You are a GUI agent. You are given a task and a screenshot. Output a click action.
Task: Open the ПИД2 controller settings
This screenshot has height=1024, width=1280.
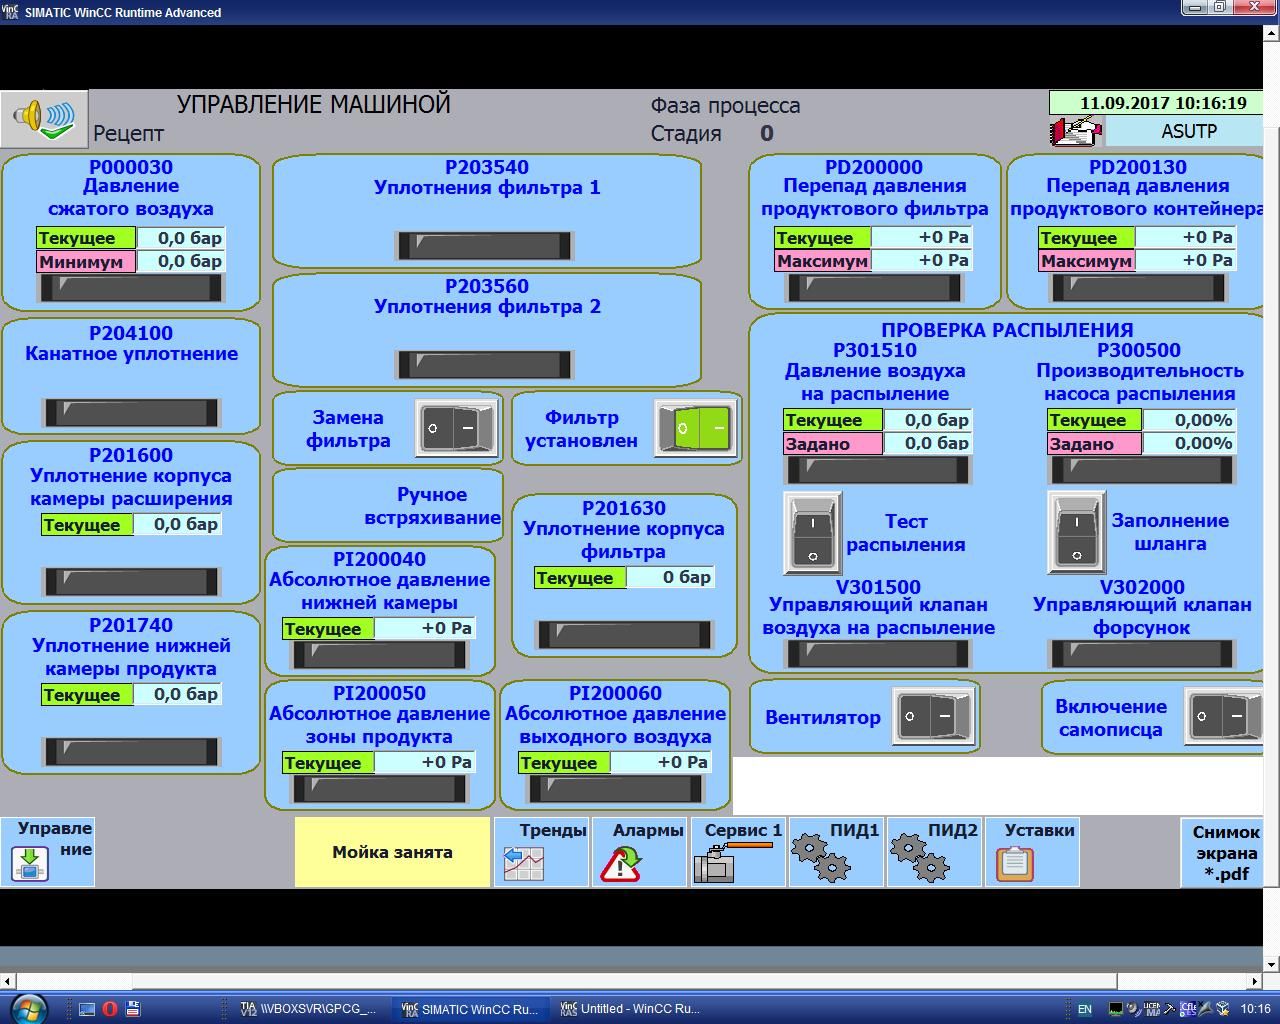(x=933, y=852)
